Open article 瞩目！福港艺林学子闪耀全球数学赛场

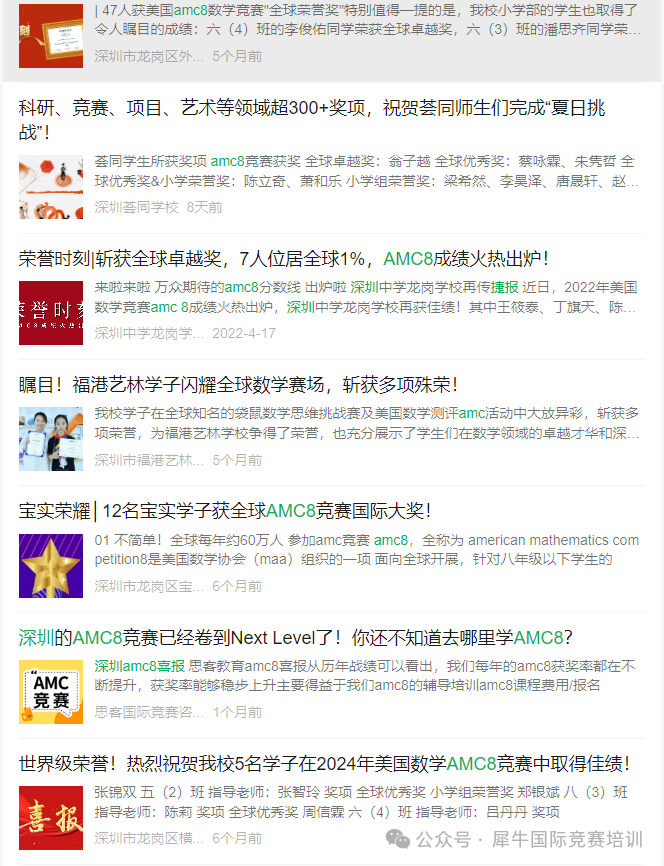tap(238, 385)
